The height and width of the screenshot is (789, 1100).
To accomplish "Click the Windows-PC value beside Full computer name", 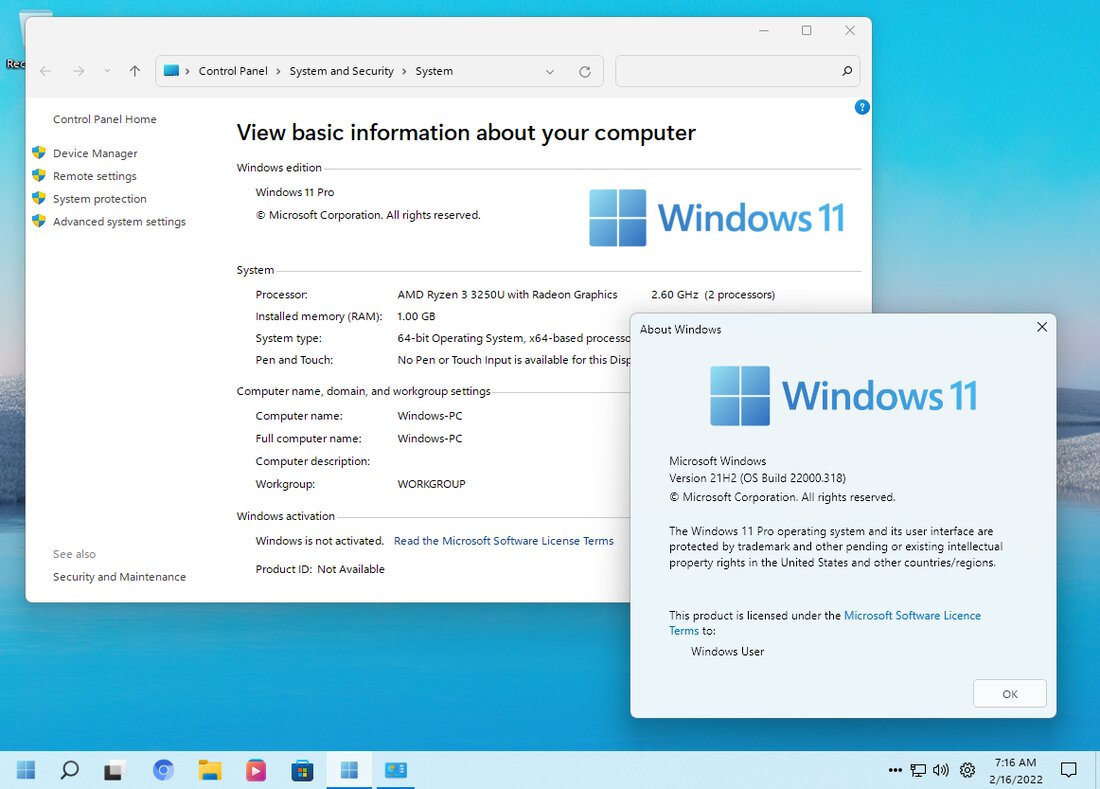I will tap(430, 438).
